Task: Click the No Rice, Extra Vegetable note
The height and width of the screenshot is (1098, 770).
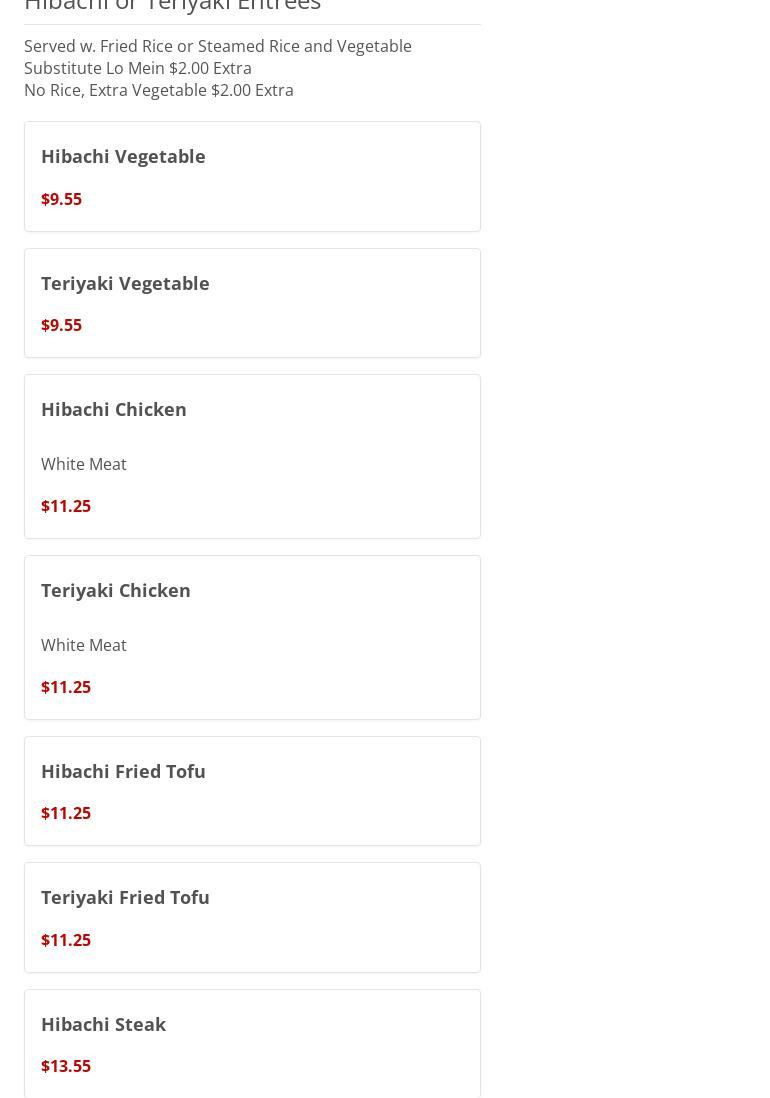Action: click(159, 90)
